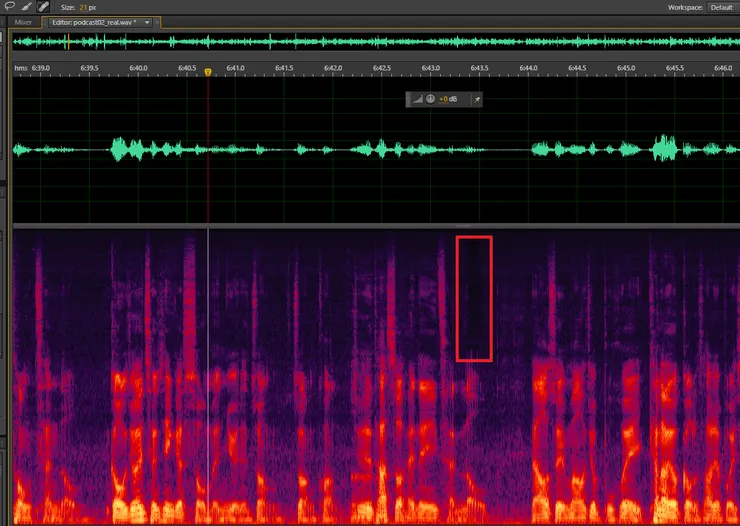Viewport: 740px width, 526px height.
Task: Click the overview waveform navigator bar
Action: 376,42
